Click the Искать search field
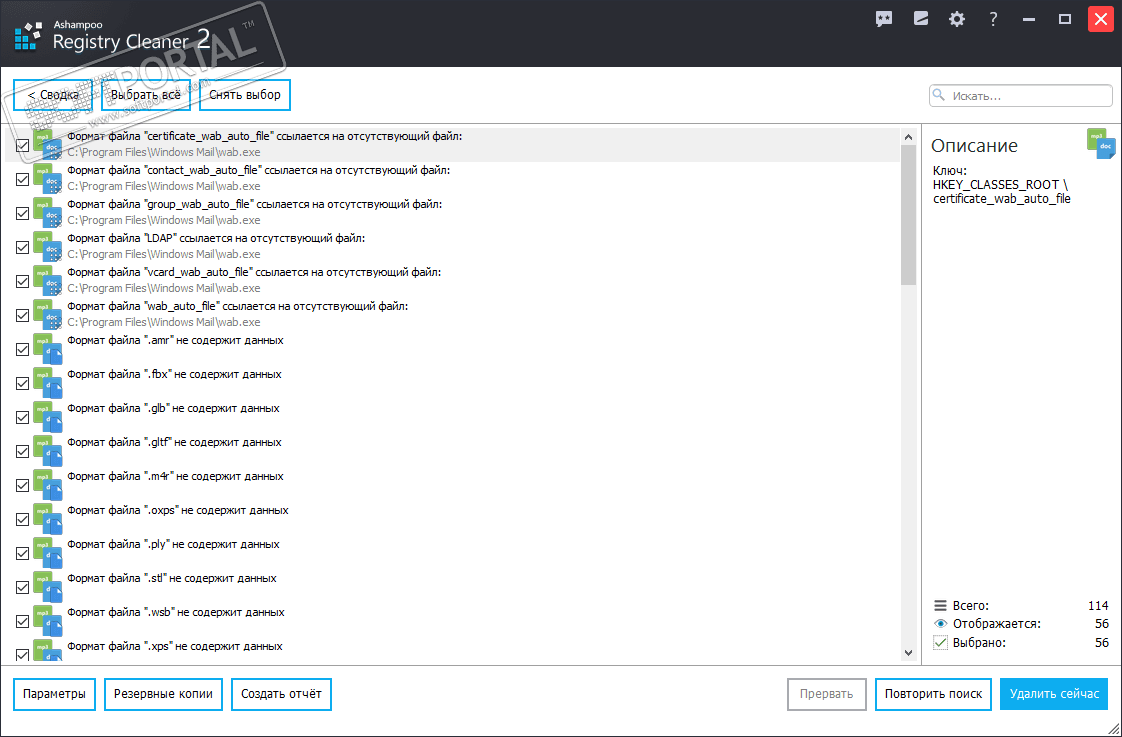Viewport: 1122px width, 737px height. [1021, 95]
